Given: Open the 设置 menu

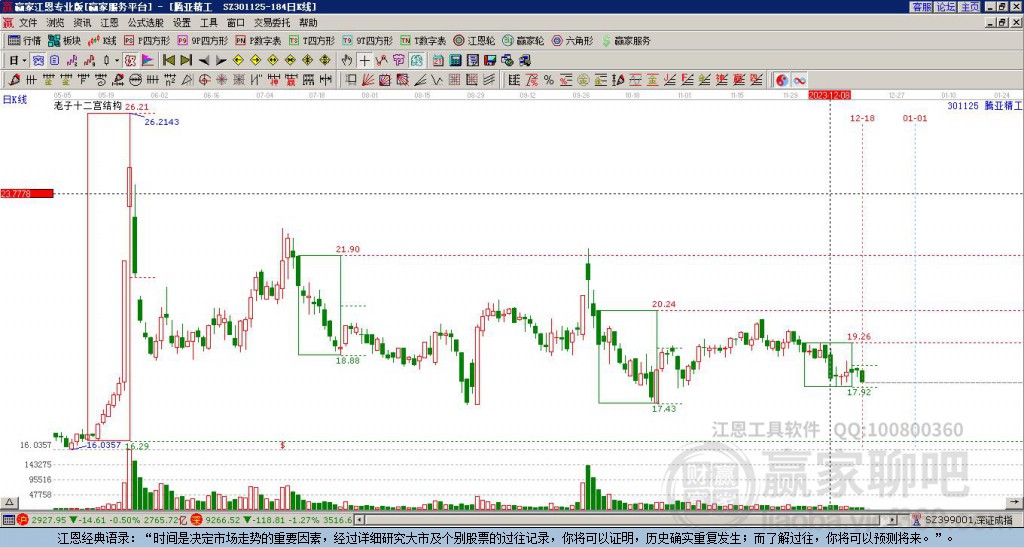Looking at the screenshot, I should coord(182,23).
